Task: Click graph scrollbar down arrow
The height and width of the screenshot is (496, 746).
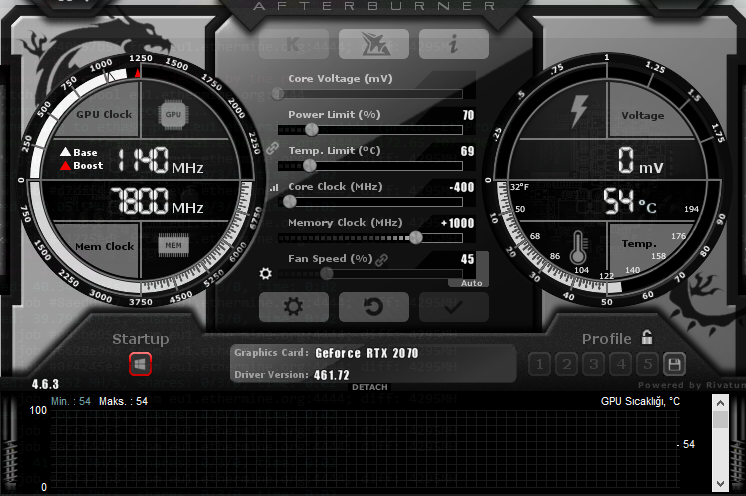Action: click(x=720, y=484)
